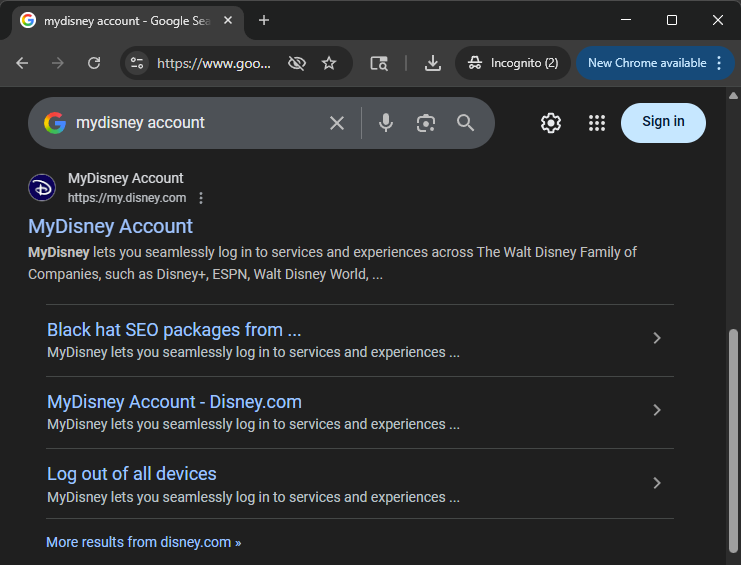
Task: Click New Chrome available update button
Action: coord(647,63)
